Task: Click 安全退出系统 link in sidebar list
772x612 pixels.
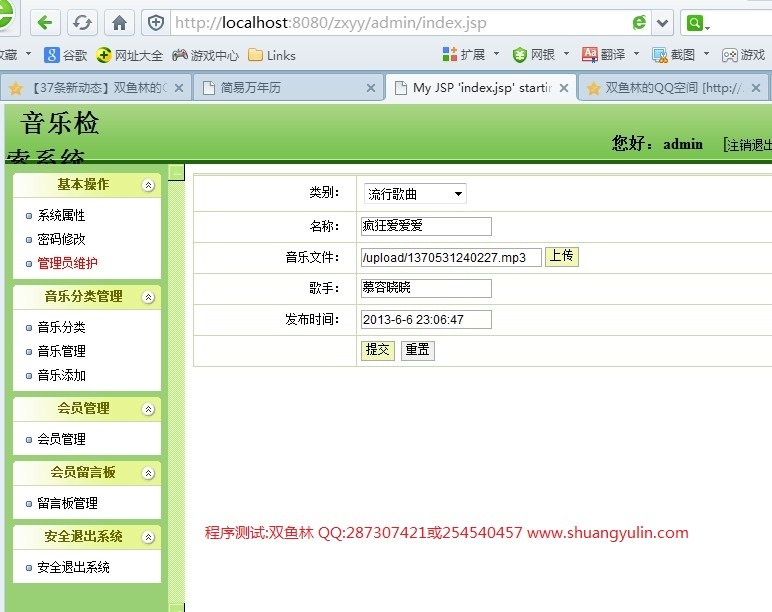Action: click(x=73, y=567)
